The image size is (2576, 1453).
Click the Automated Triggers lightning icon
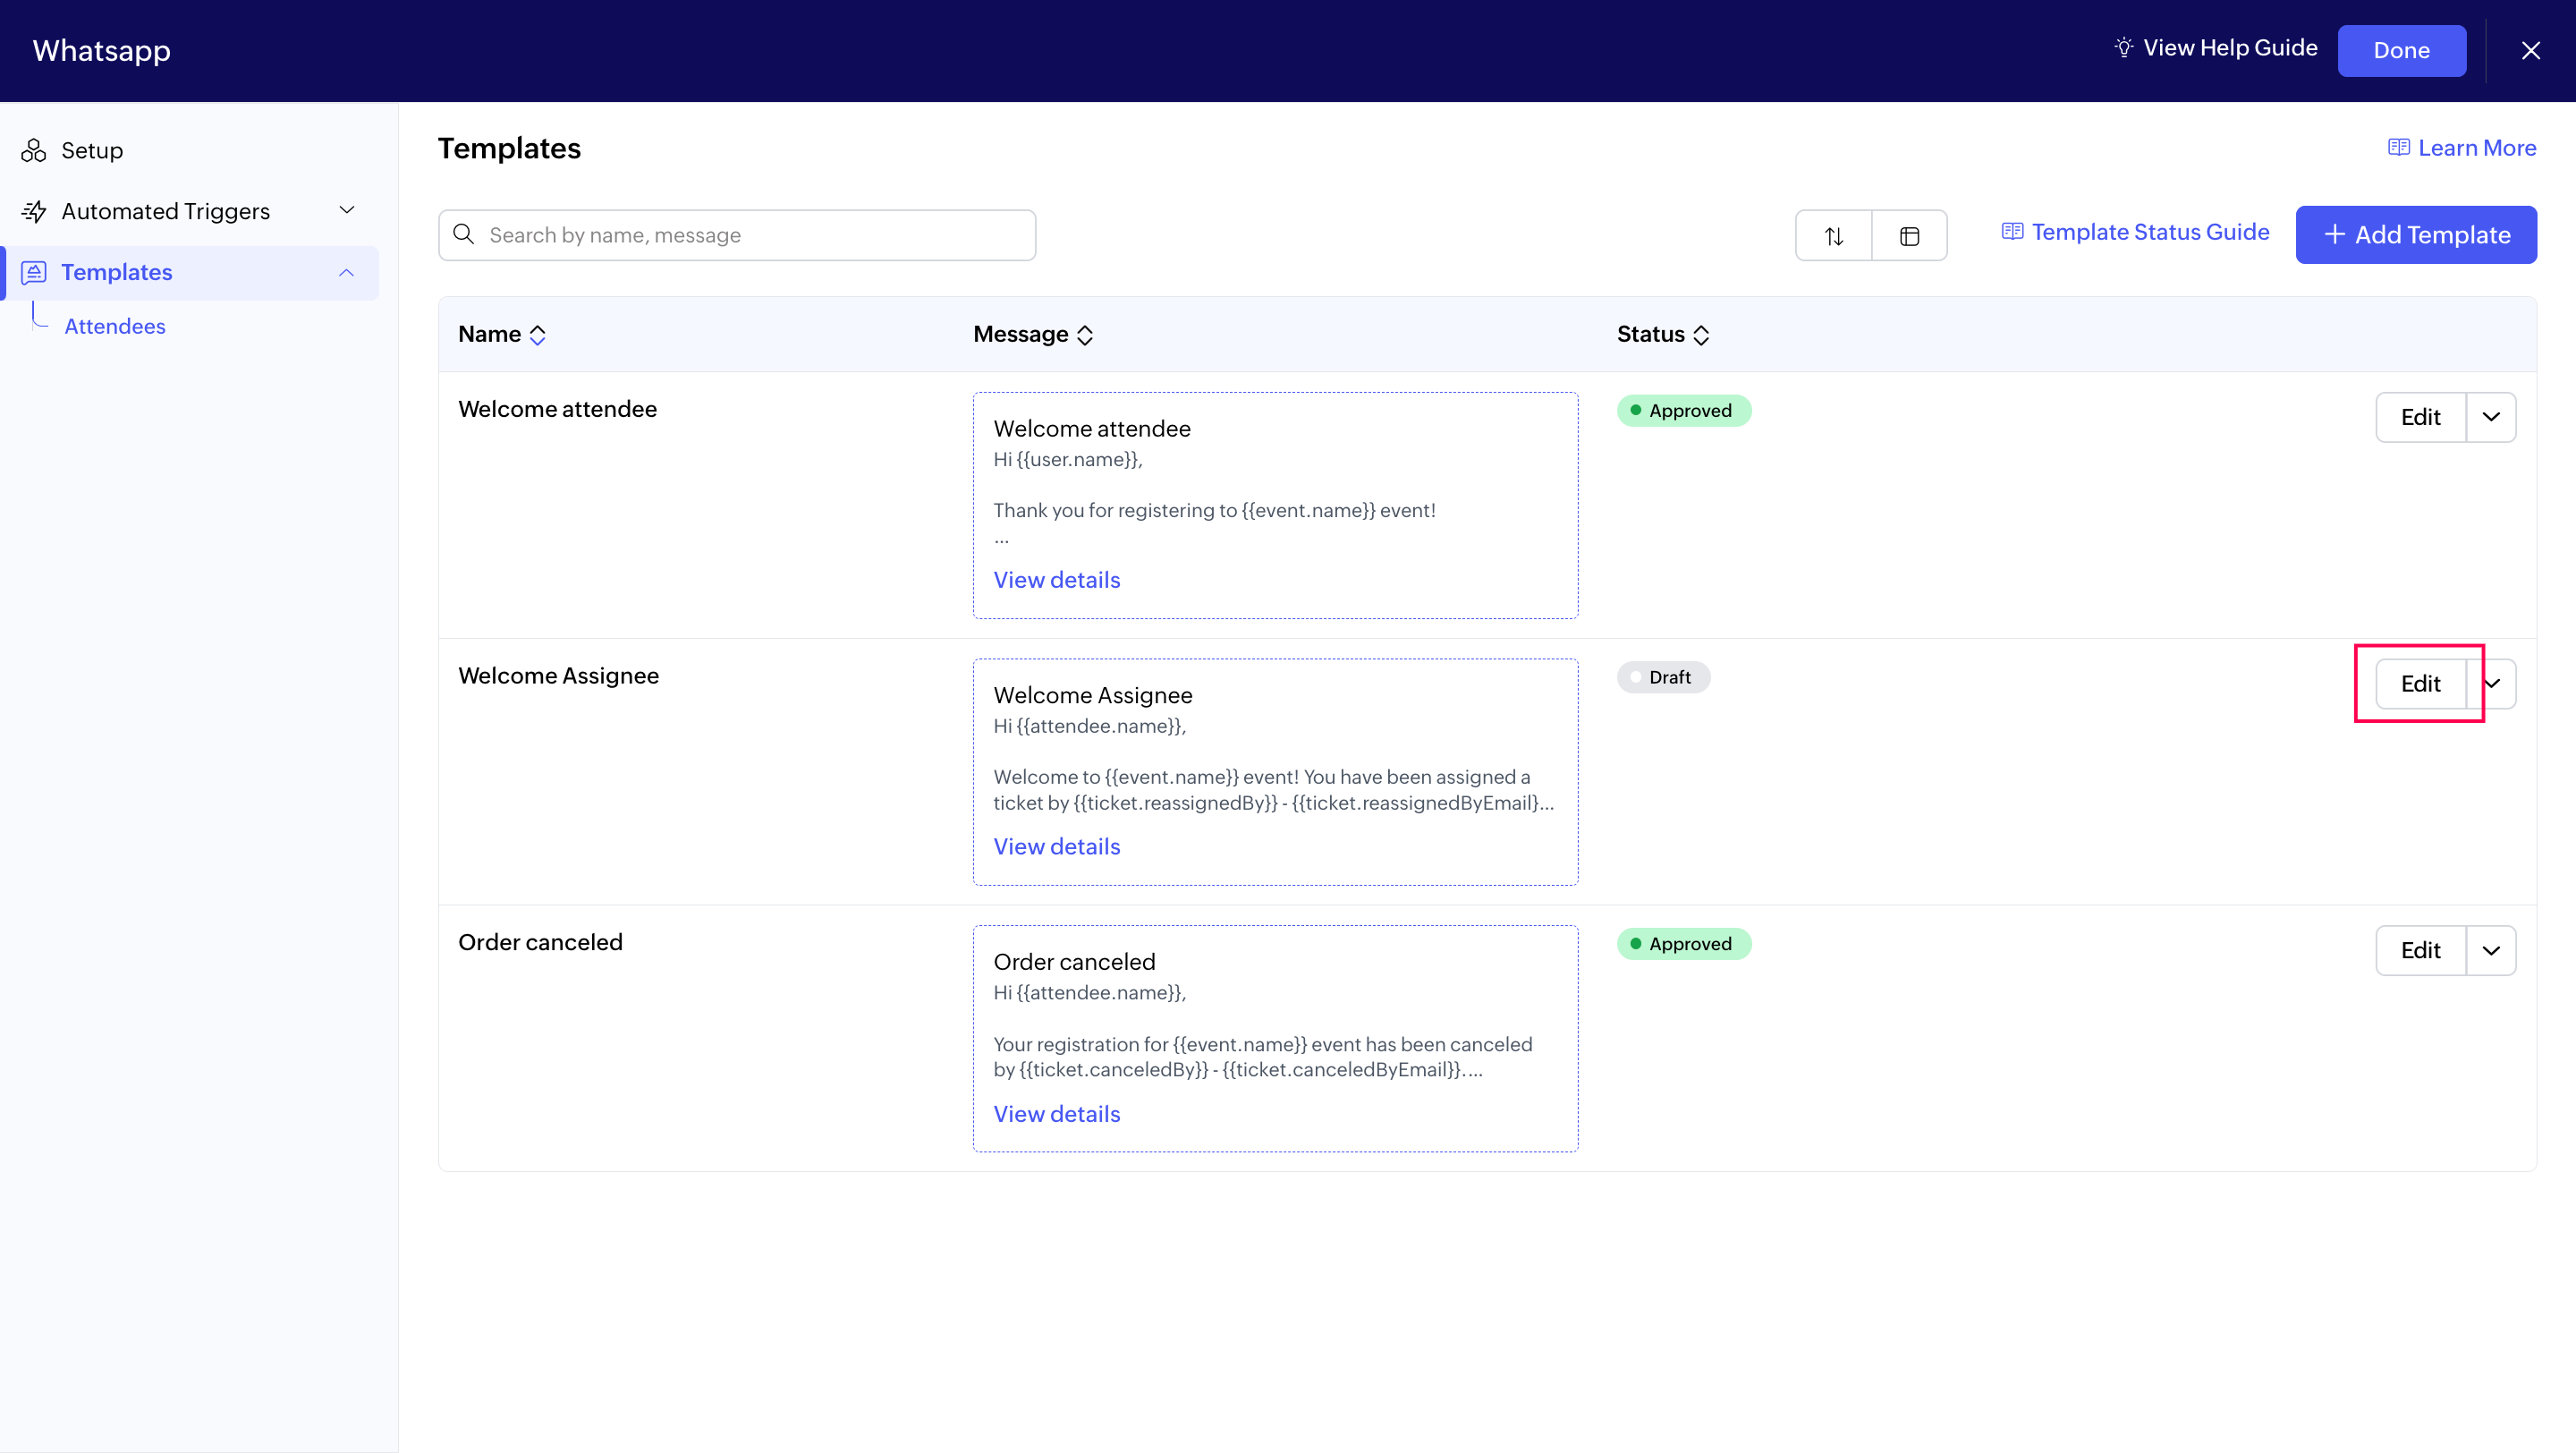(x=34, y=211)
